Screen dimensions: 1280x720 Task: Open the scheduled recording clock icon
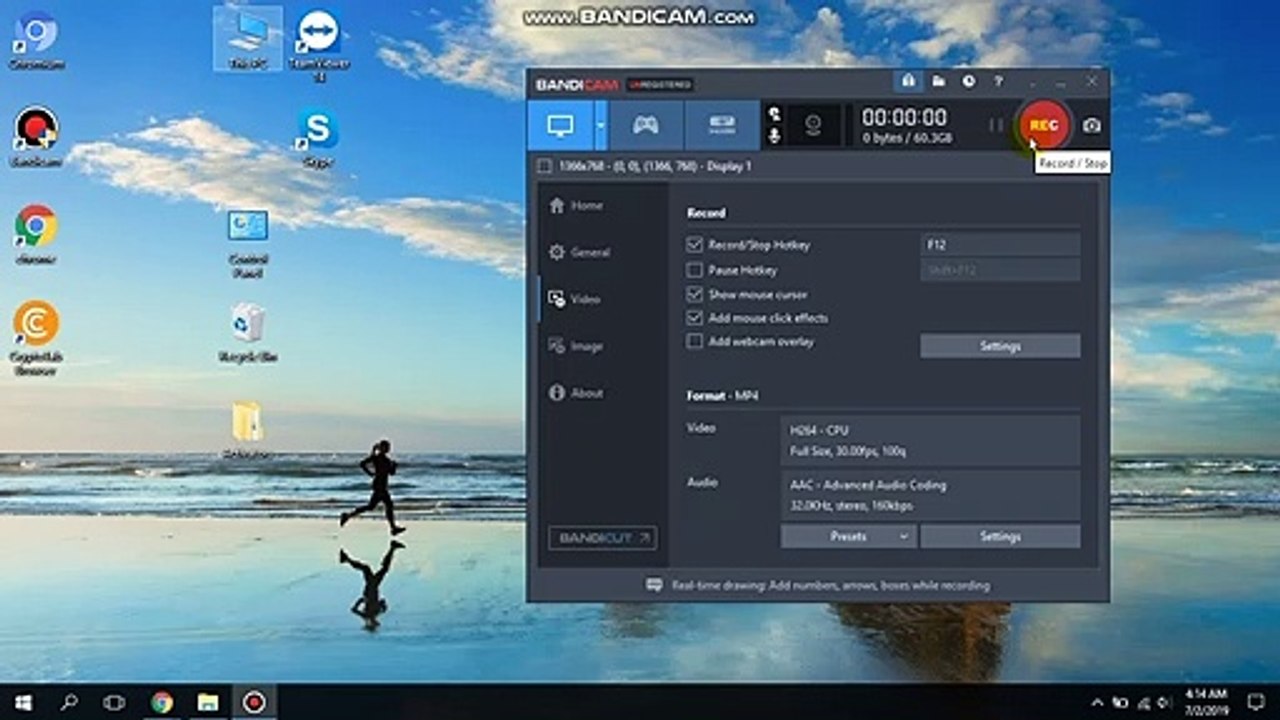[x=968, y=81]
